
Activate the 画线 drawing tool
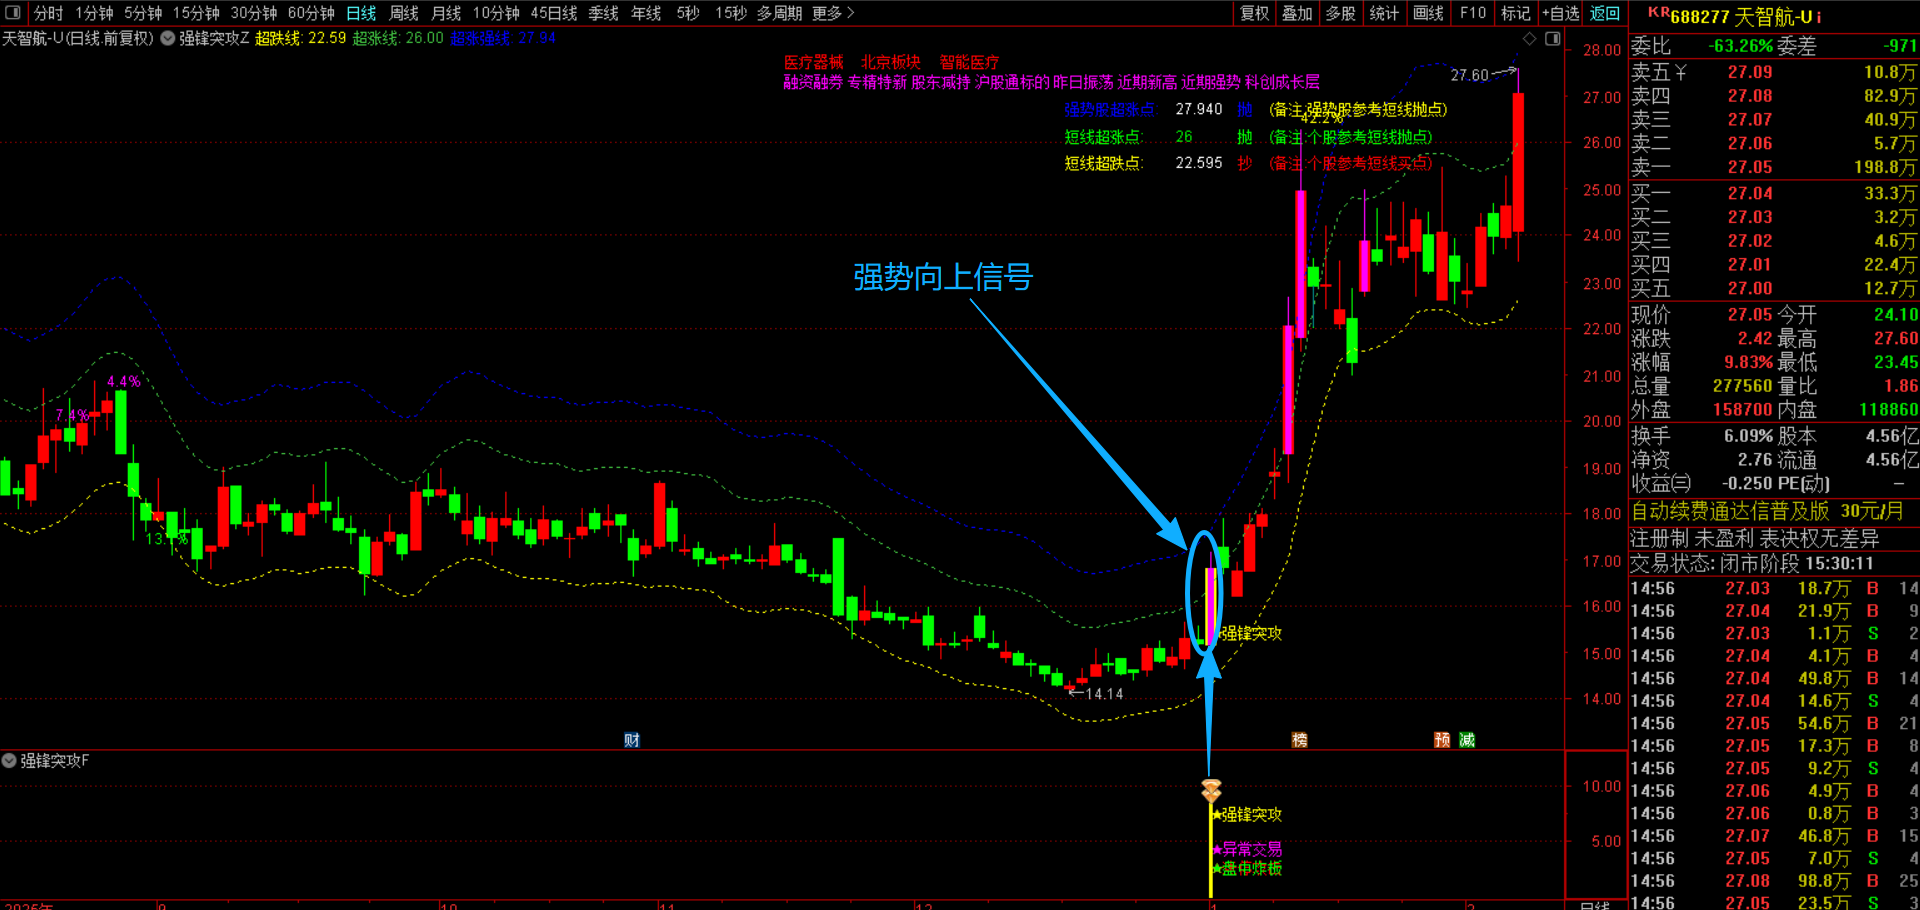(1428, 13)
